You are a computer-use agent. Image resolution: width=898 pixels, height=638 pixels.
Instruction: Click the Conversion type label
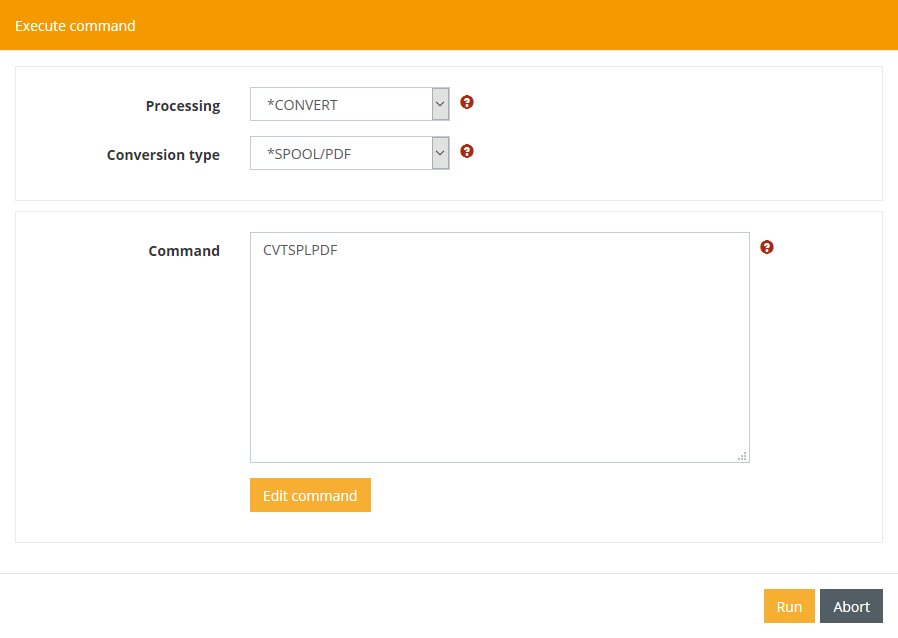(x=163, y=155)
